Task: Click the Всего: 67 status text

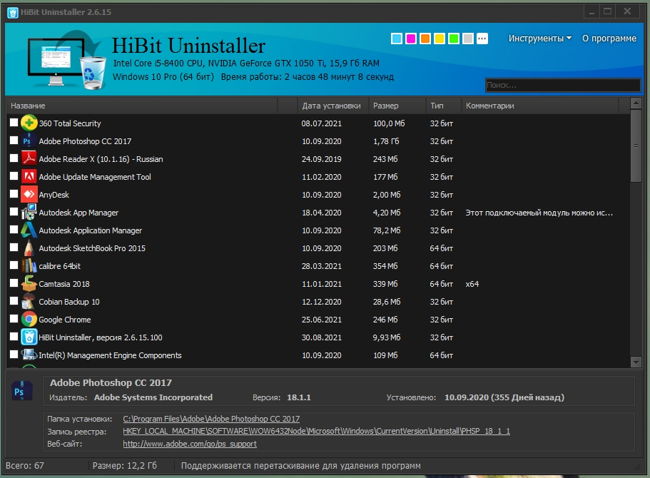Action: pos(24,466)
